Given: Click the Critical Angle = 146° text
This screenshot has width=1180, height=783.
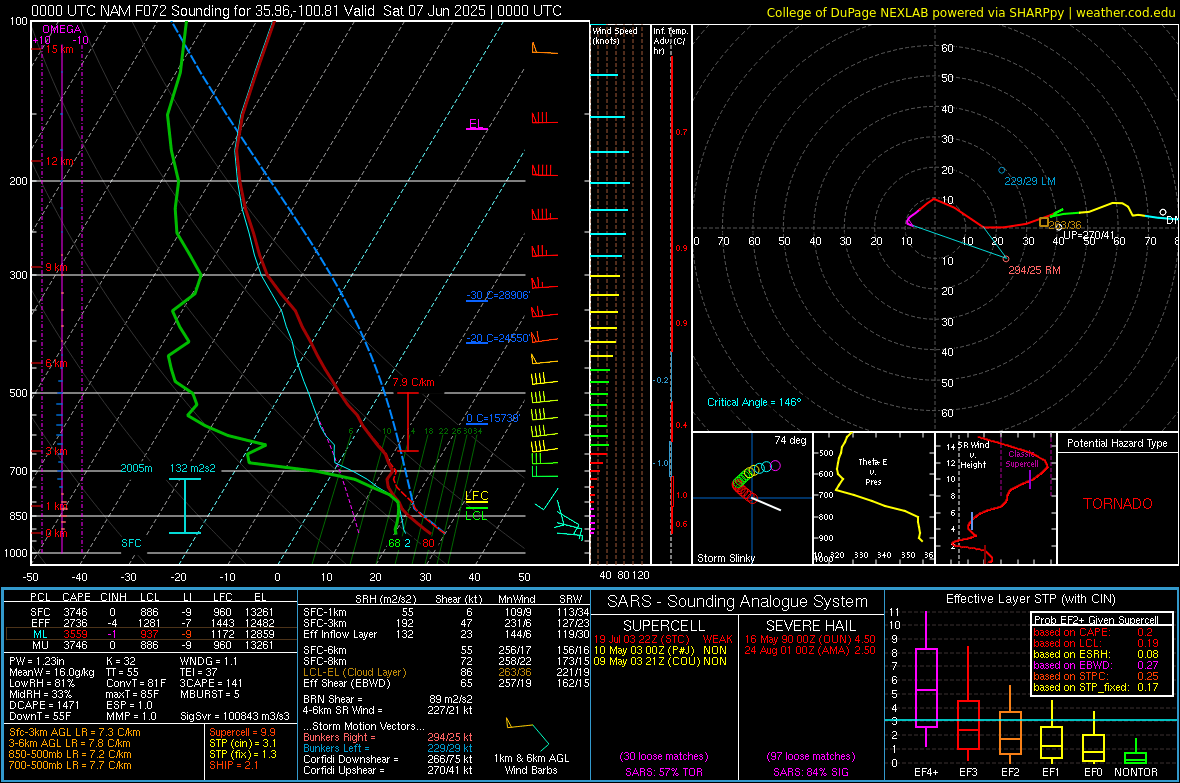Looking at the screenshot, I should click(754, 402).
